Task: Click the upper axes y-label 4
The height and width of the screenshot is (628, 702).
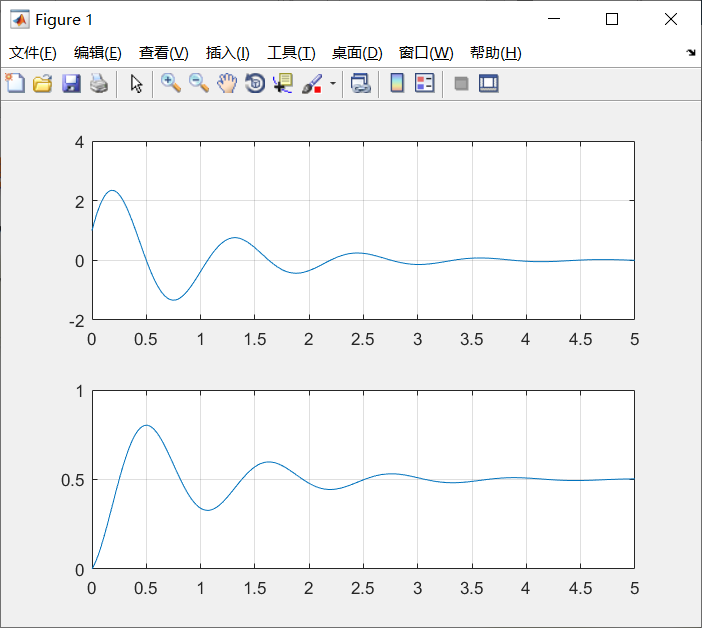Action: point(79,142)
